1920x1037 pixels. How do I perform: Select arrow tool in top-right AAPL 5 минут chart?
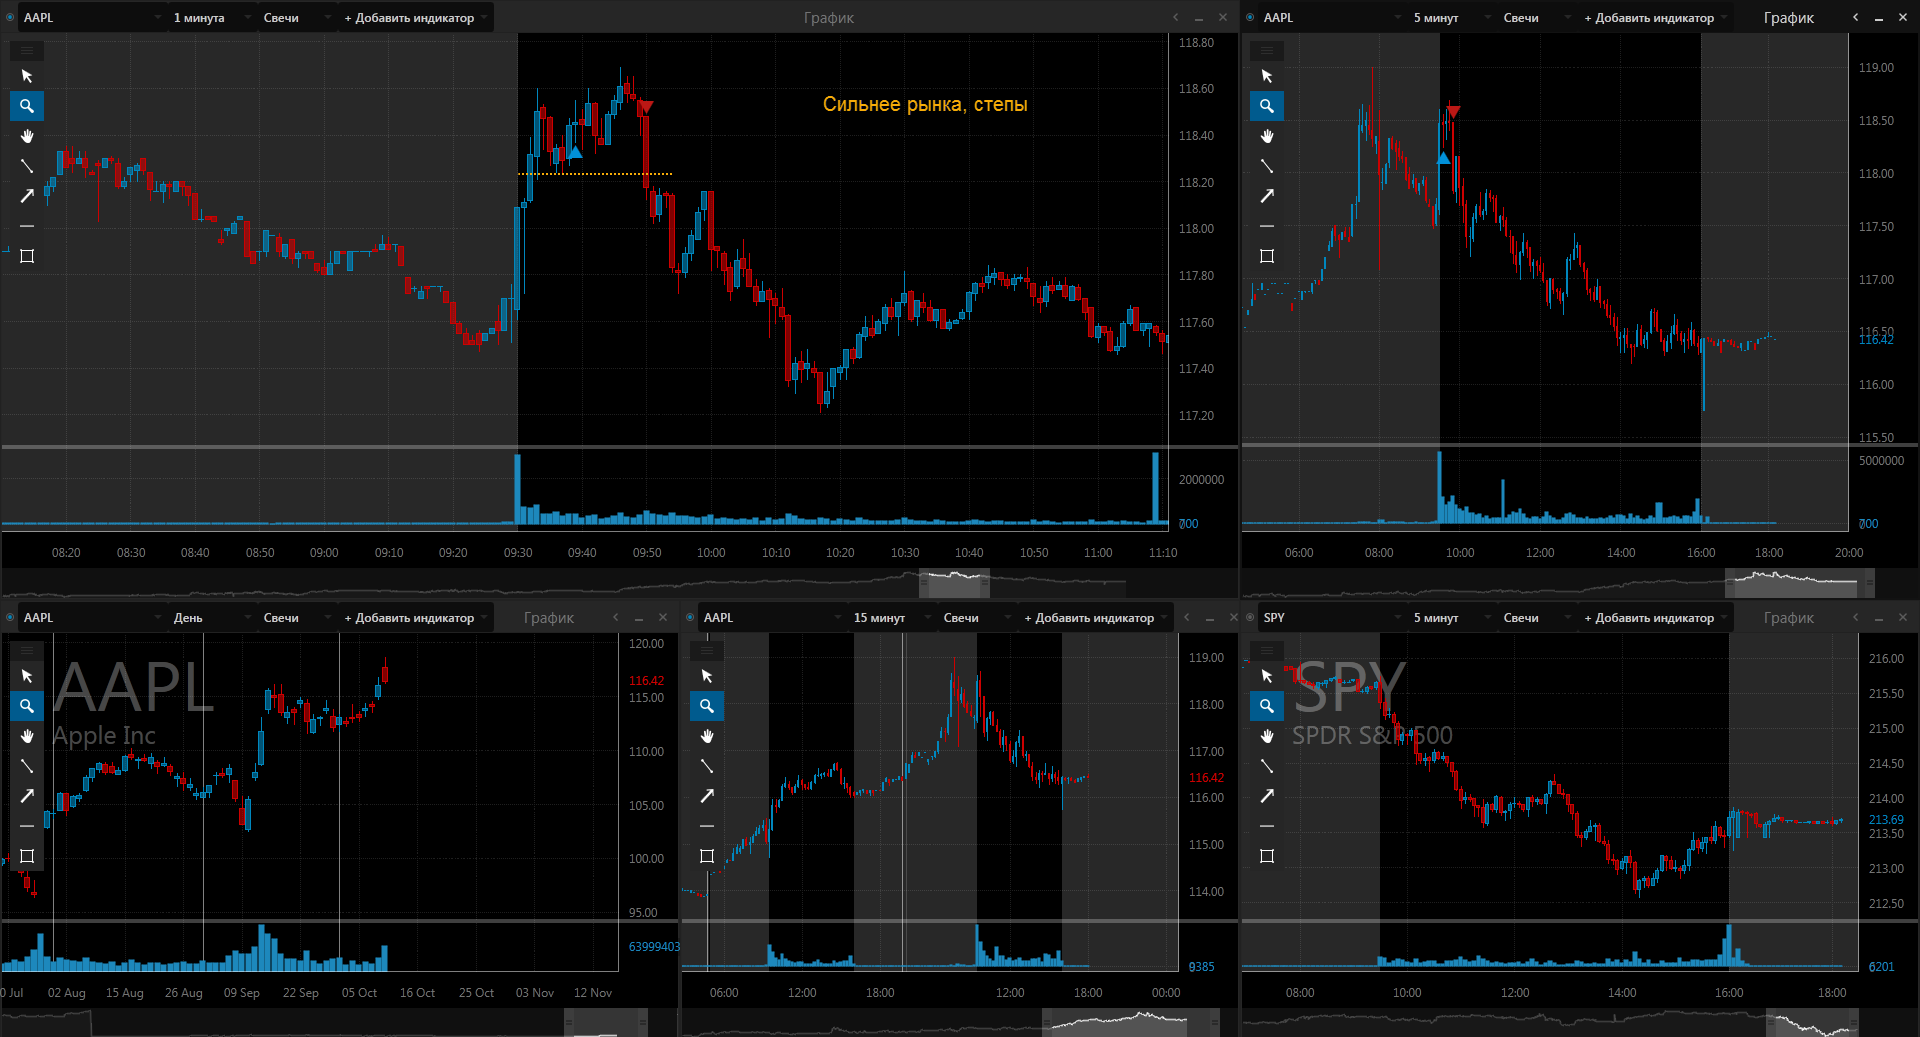click(1267, 196)
